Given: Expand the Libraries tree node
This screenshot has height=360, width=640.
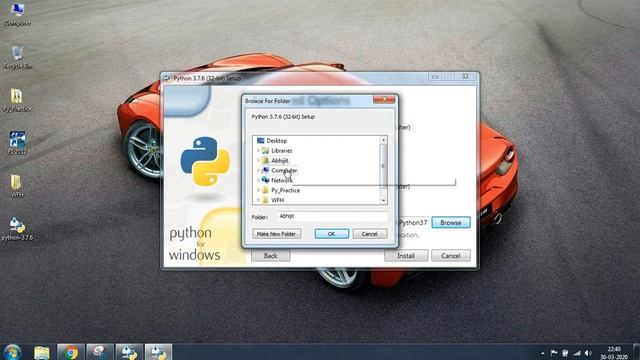Looking at the screenshot, I should click(258, 151).
